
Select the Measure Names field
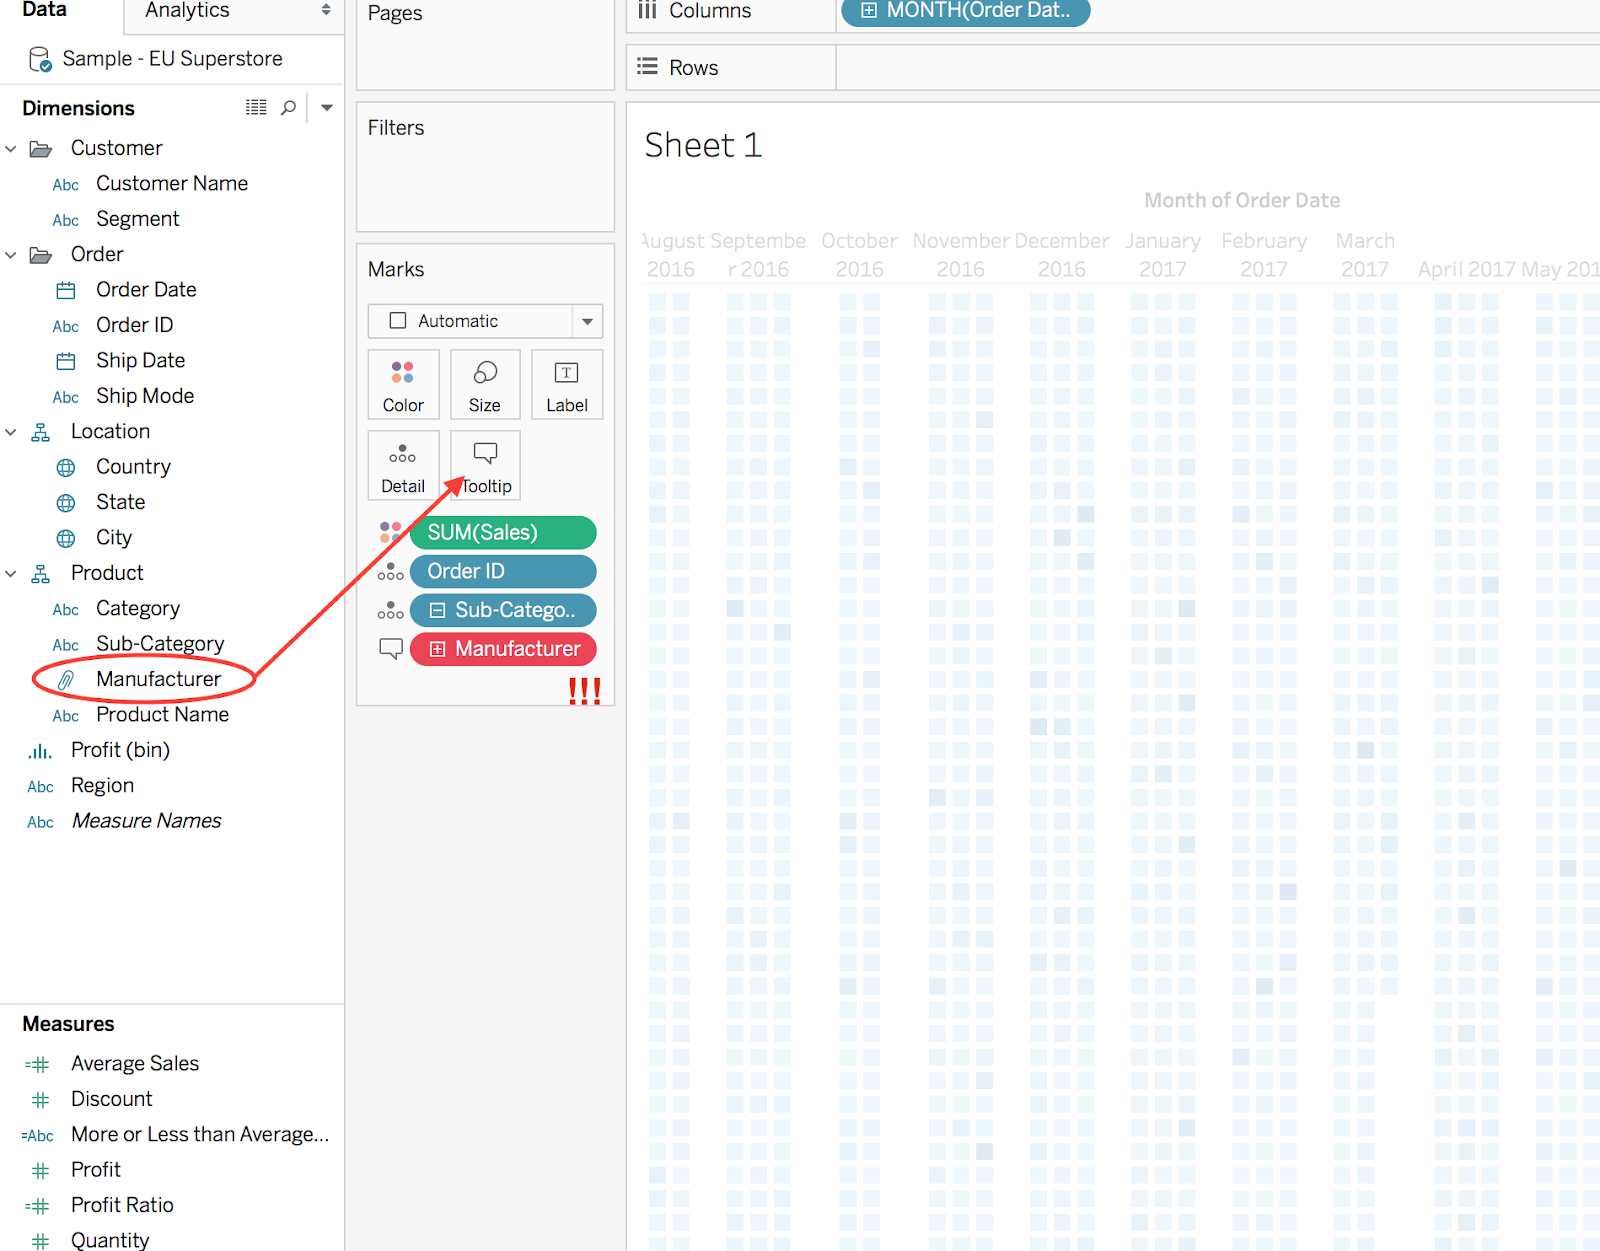(x=147, y=821)
